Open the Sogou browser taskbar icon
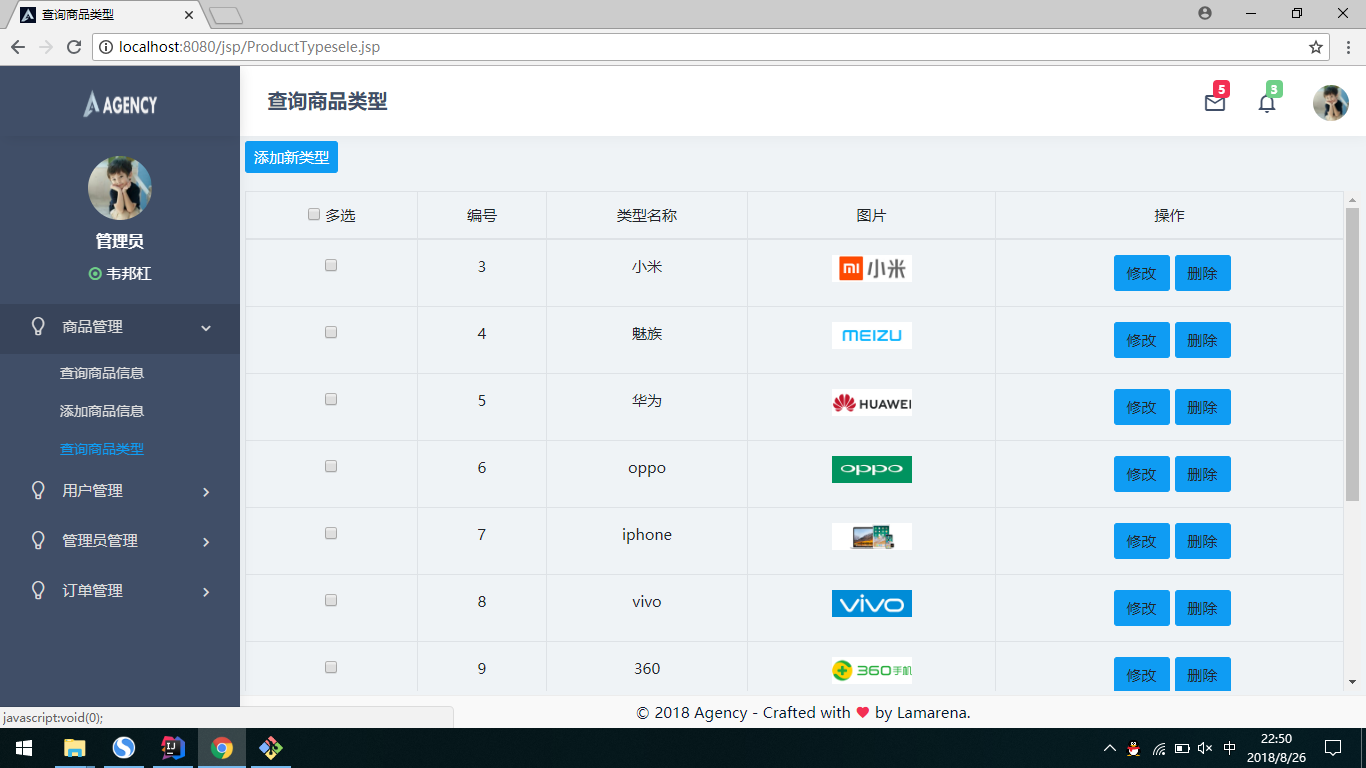 click(x=124, y=748)
